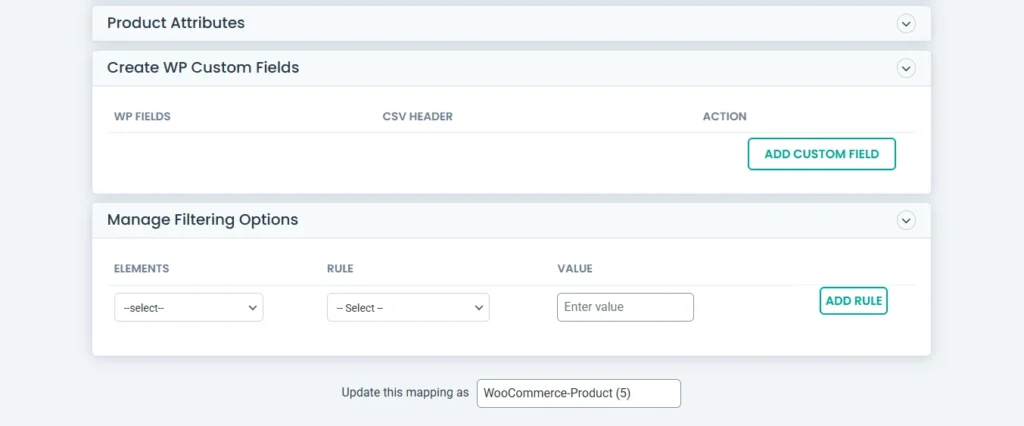Click the "Update this mapping as" label
The height and width of the screenshot is (426, 1024).
click(405, 393)
